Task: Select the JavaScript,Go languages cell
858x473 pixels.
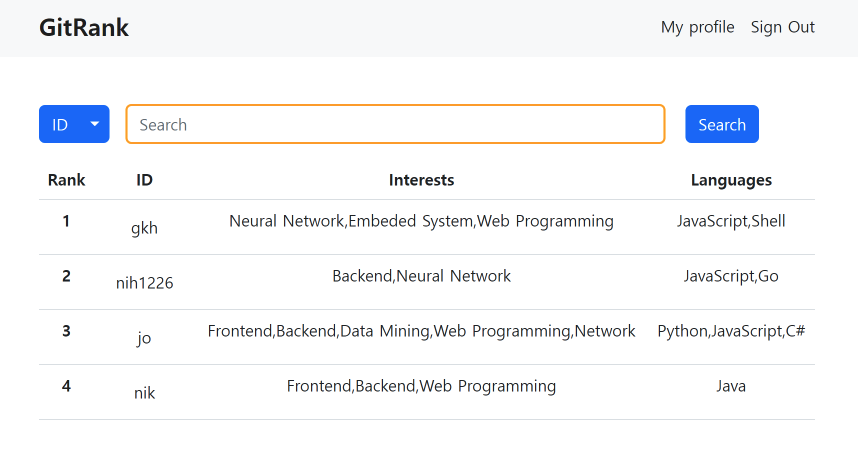Action: 731,276
